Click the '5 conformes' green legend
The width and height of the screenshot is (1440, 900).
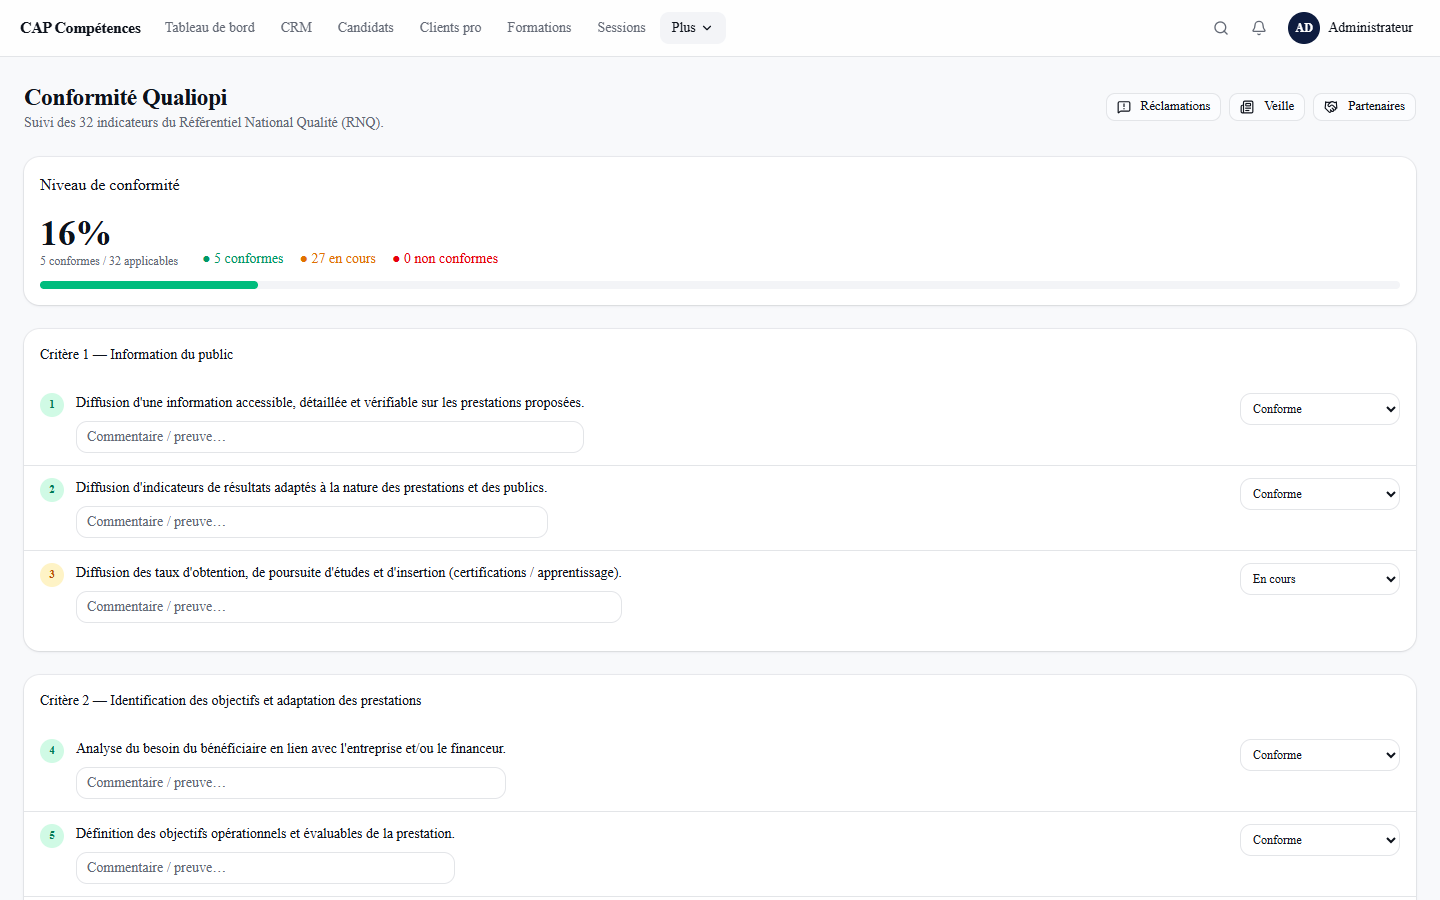tap(243, 259)
